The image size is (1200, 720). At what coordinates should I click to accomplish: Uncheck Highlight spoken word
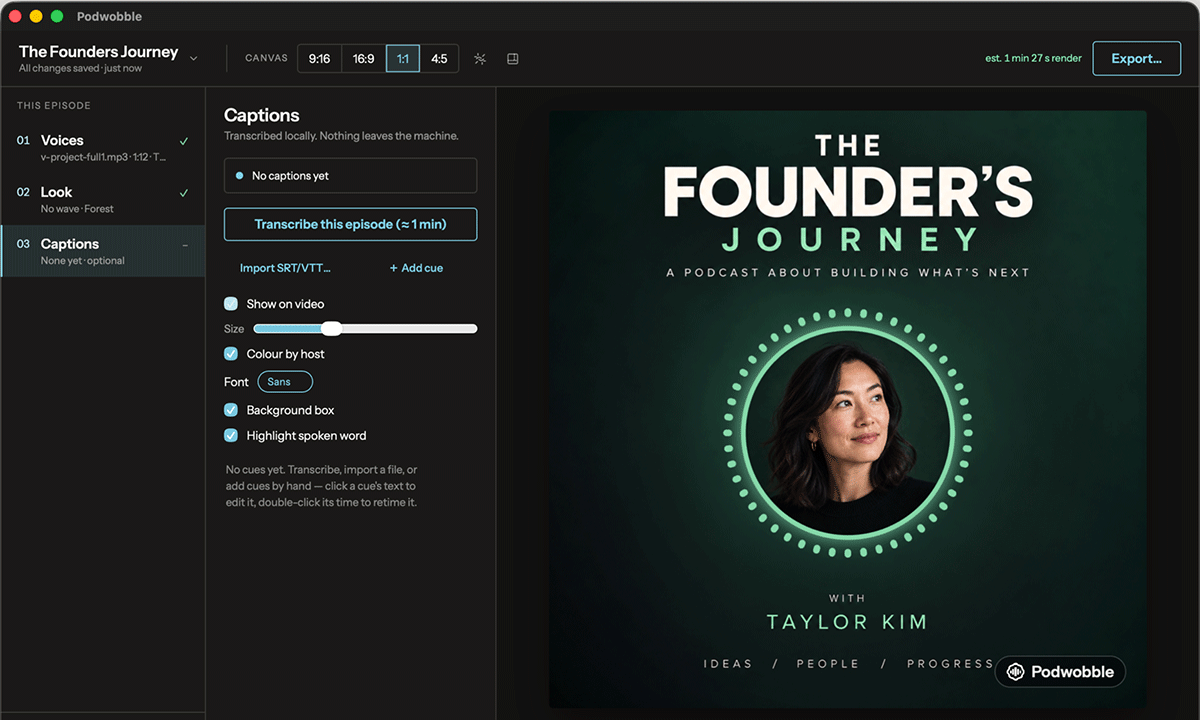coord(231,436)
